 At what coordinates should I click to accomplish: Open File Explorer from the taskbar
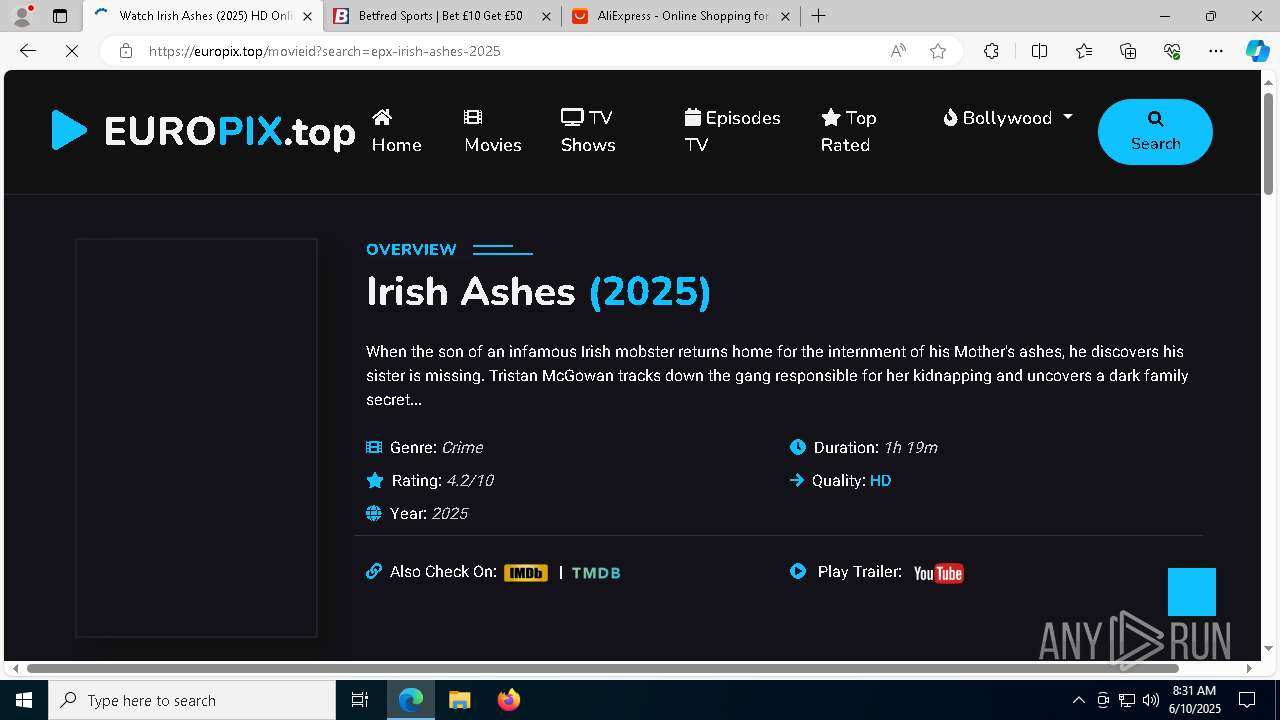point(459,700)
